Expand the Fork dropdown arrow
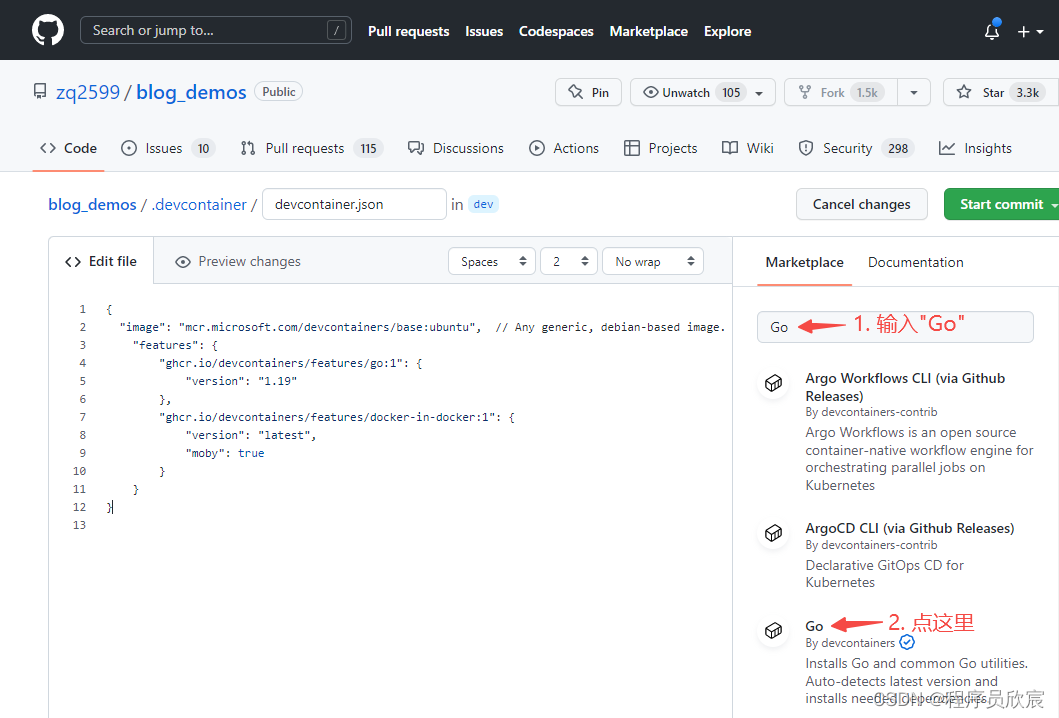The height and width of the screenshot is (718, 1059). coord(914,93)
